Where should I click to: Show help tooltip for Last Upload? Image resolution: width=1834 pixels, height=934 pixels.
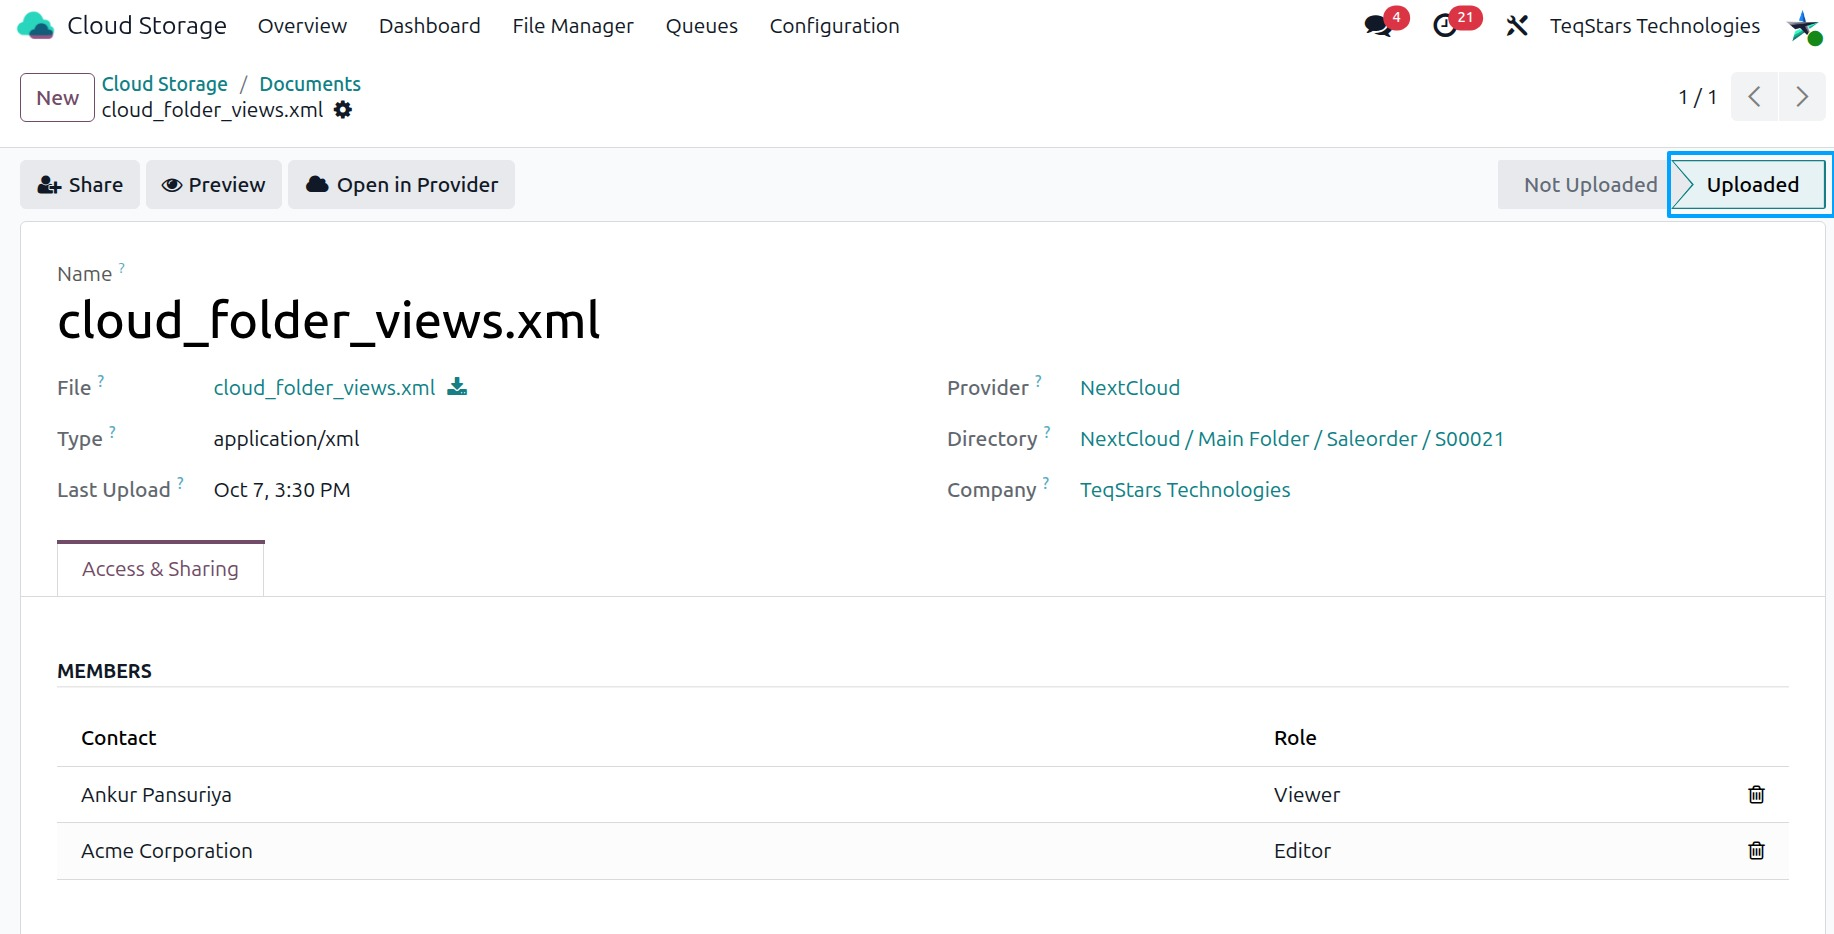(180, 483)
